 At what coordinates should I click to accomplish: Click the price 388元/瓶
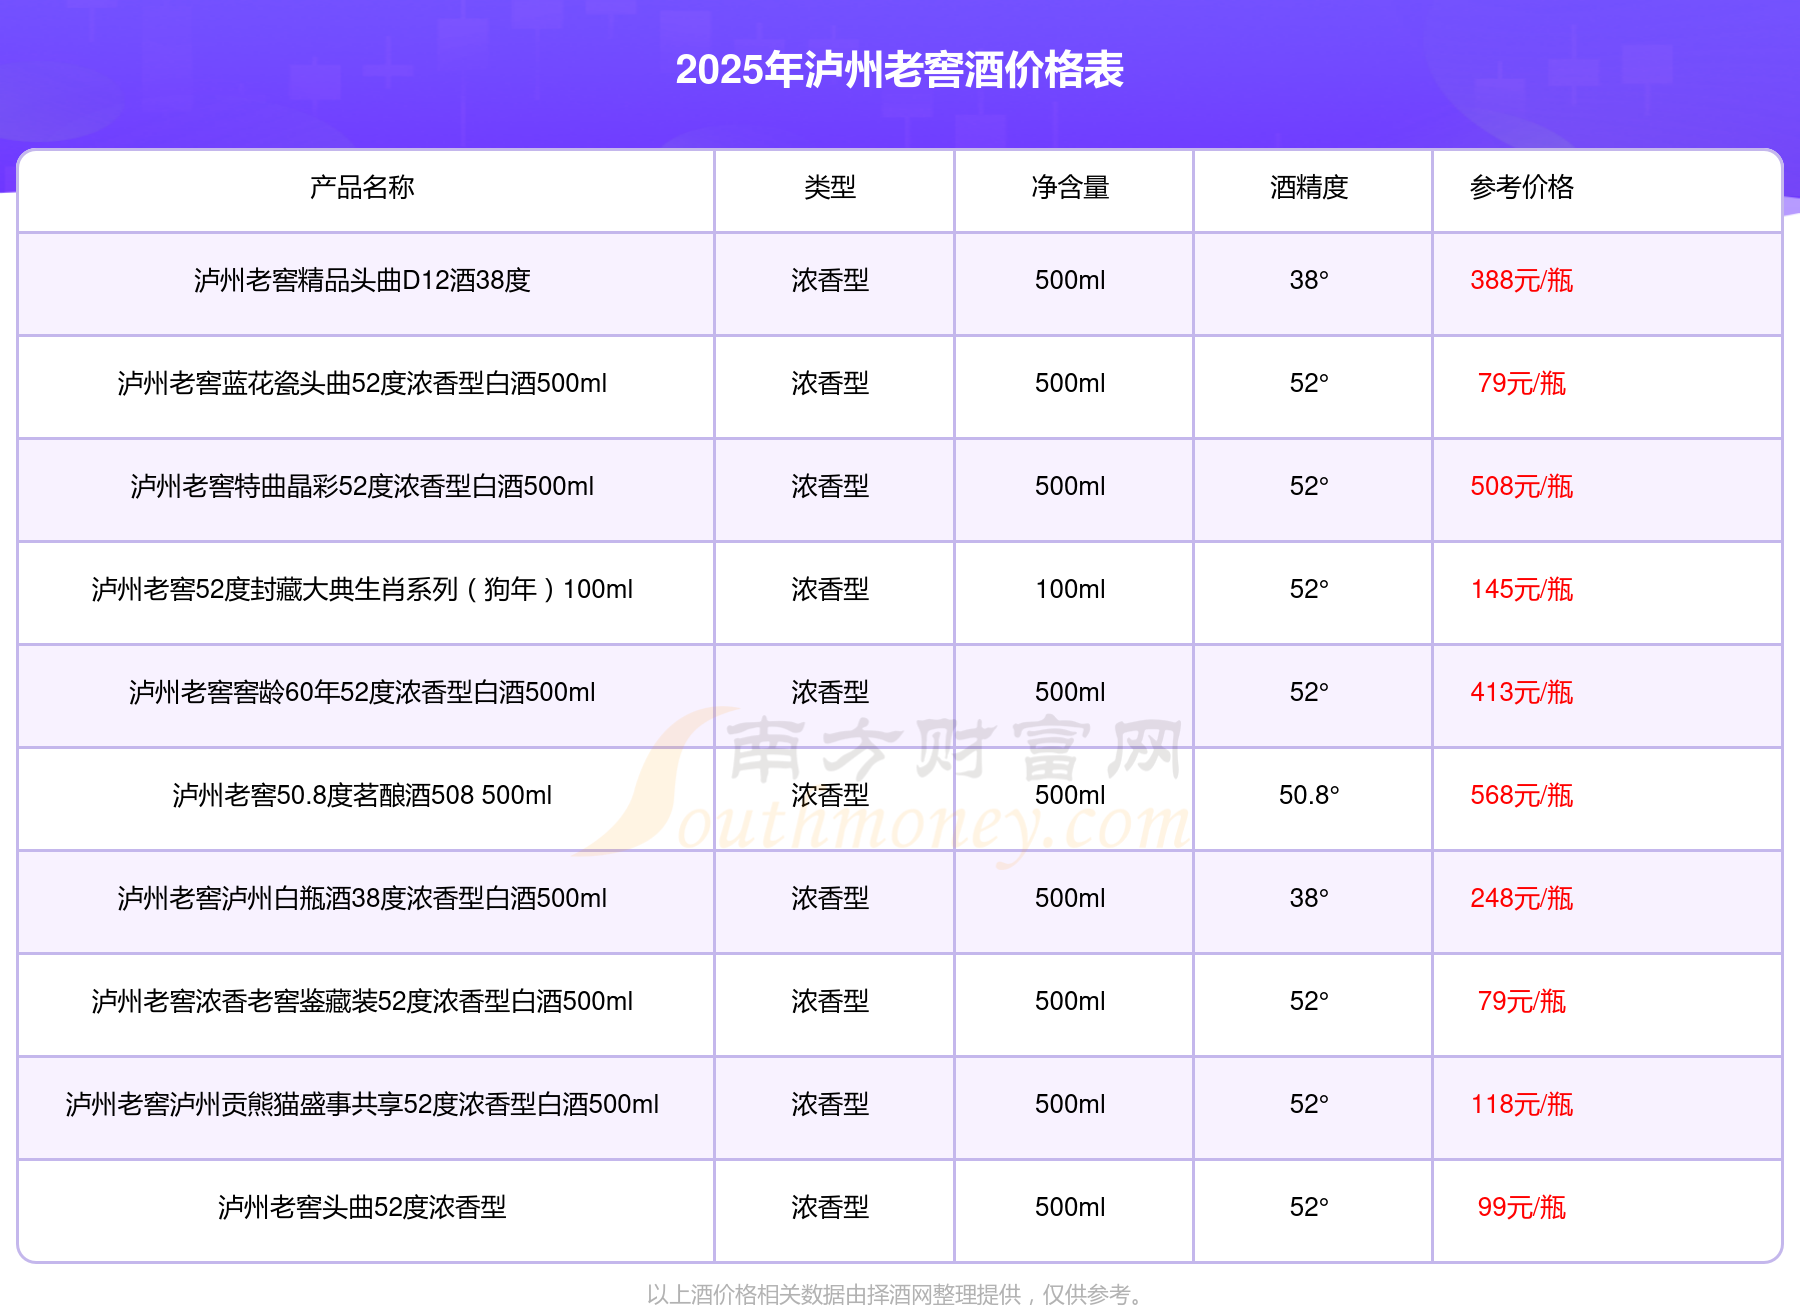point(1522,280)
